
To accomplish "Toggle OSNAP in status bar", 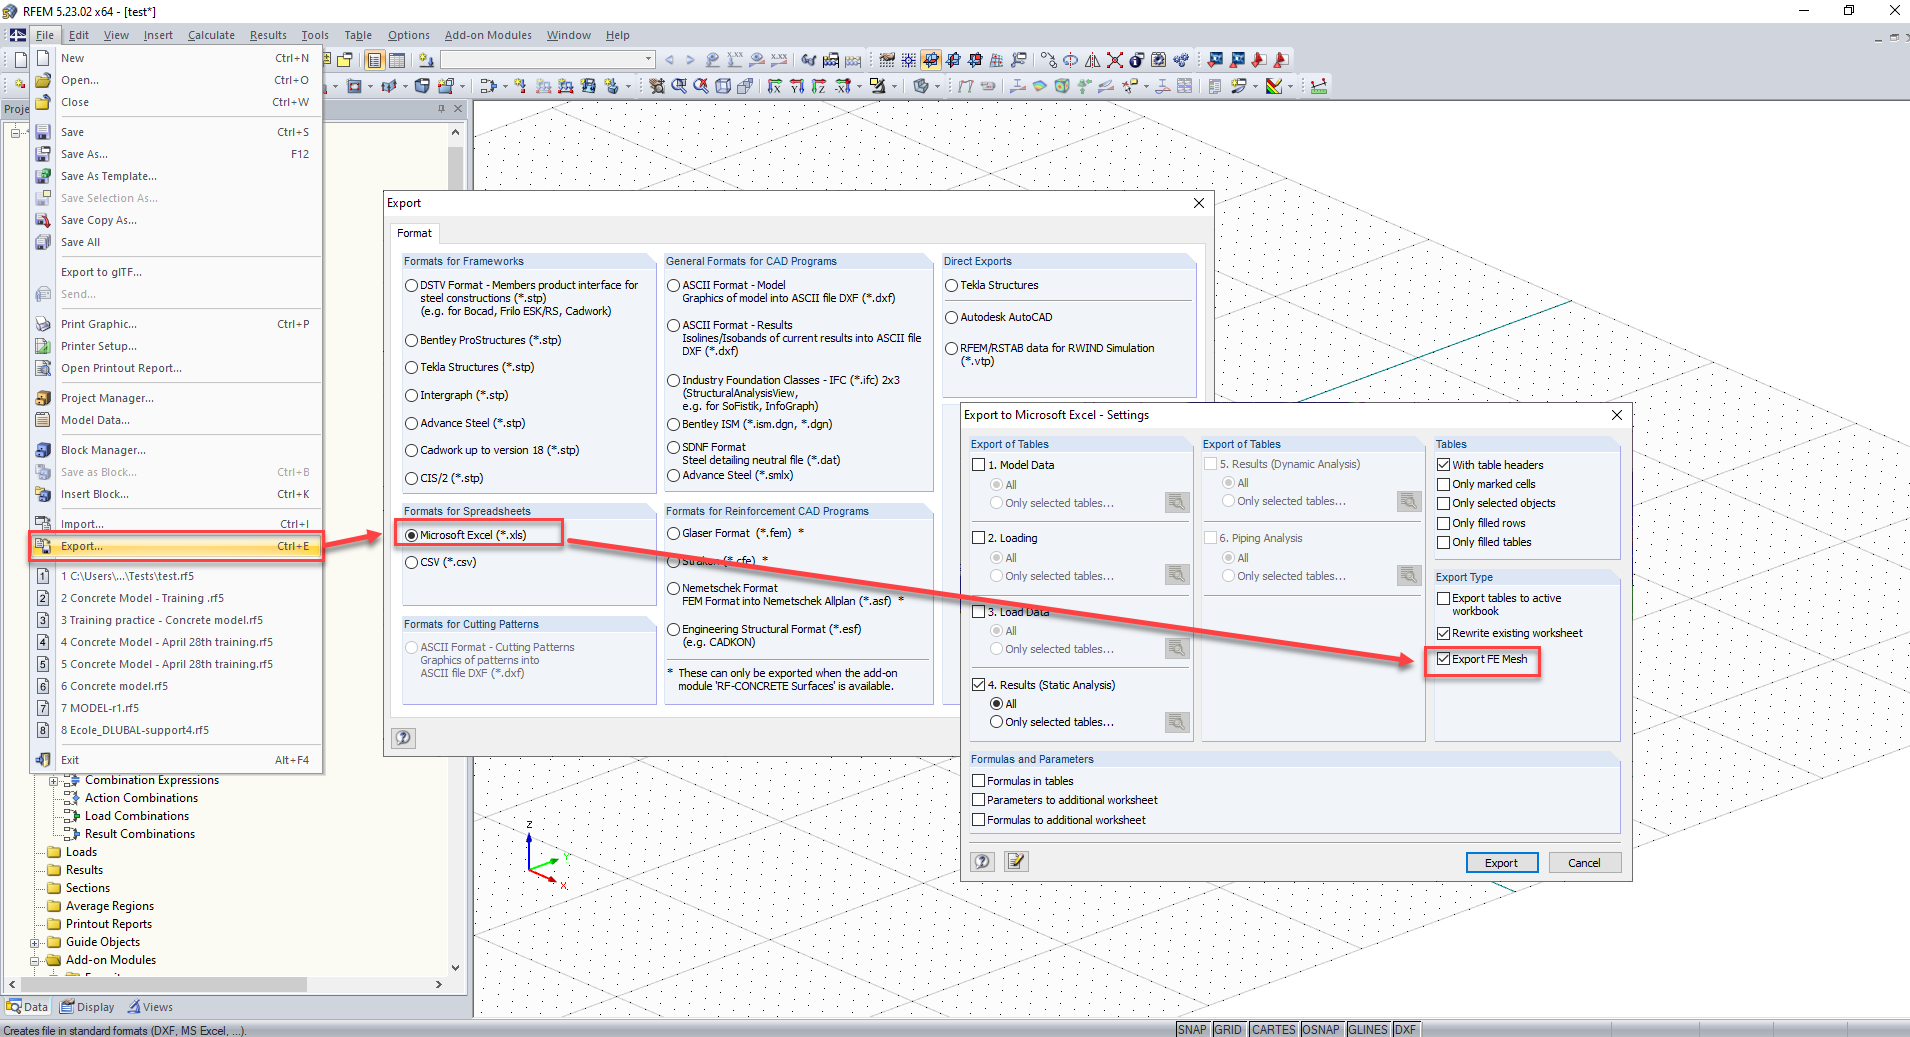I will coord(1321,1029).
